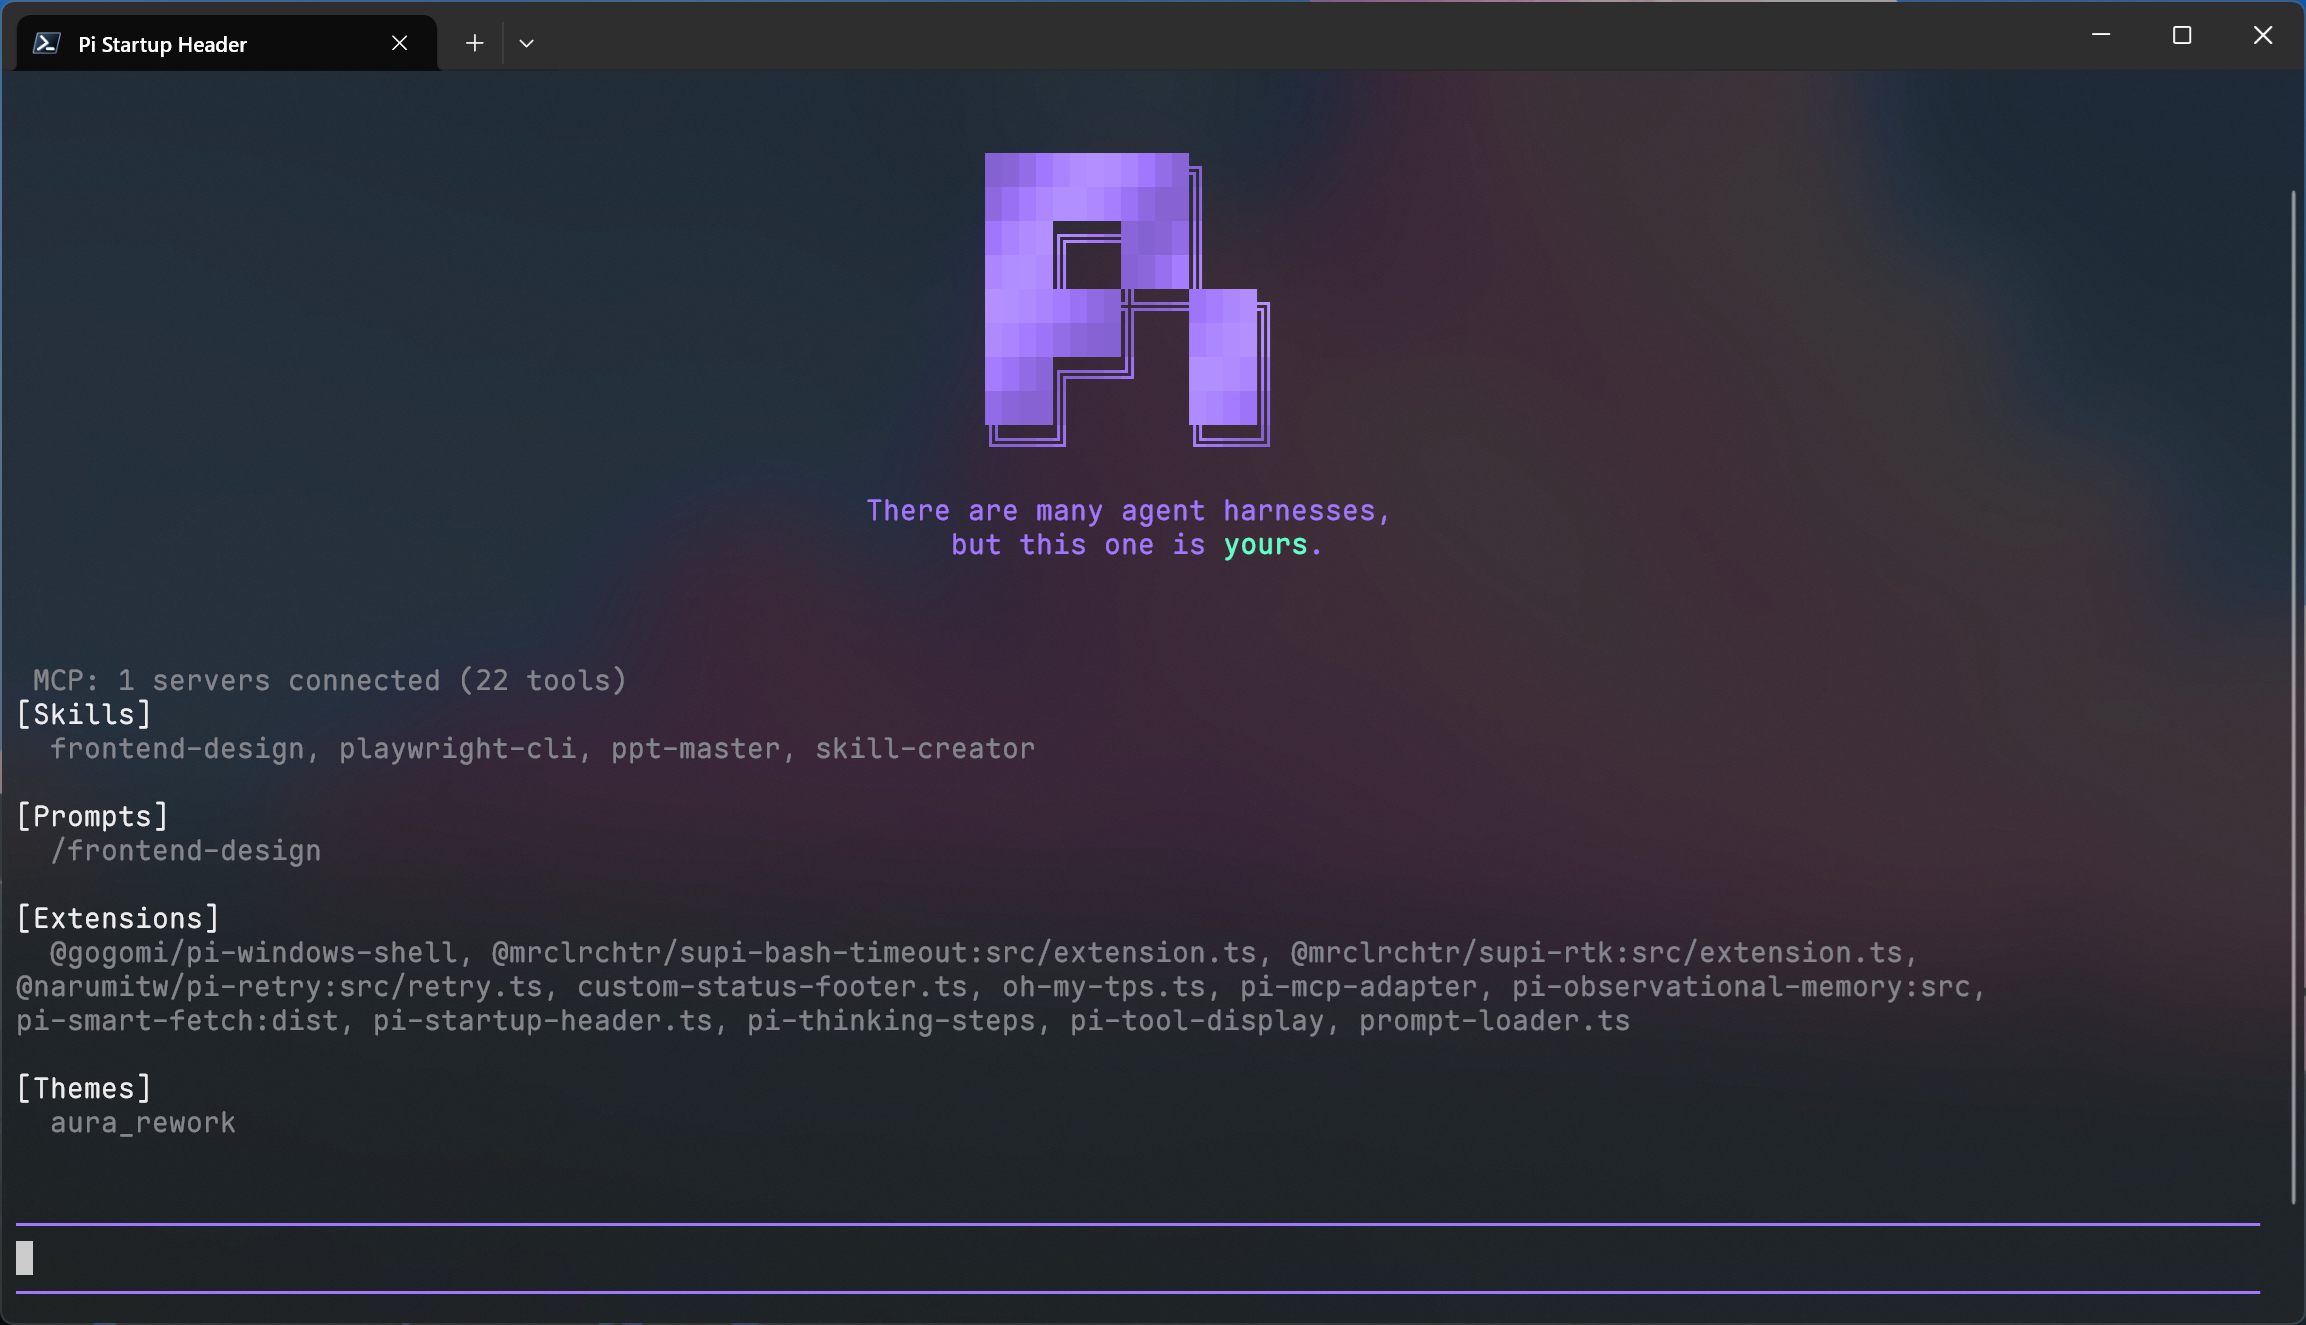
Task: Click the [Extensions] heading
Action: point(118,918)
